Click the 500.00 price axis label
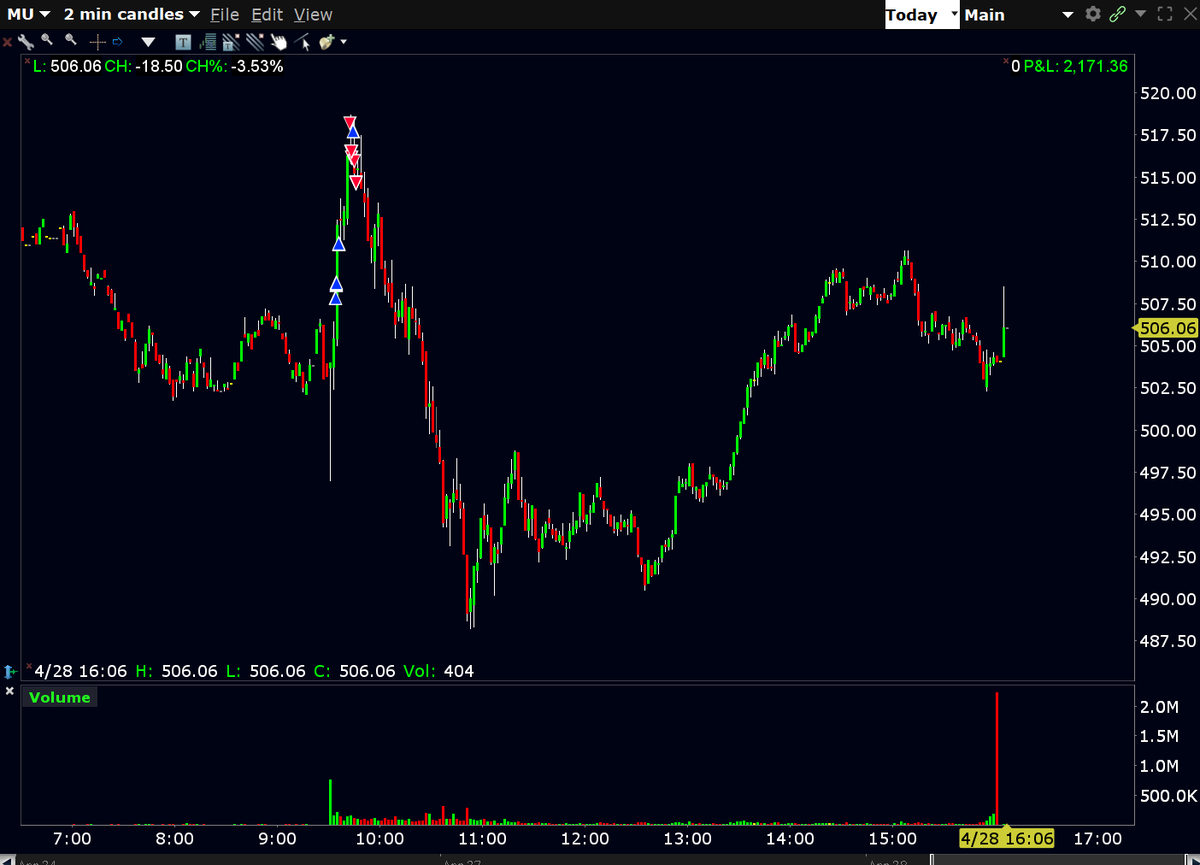The image size is (1200, 865). (x=1168, y=431)
